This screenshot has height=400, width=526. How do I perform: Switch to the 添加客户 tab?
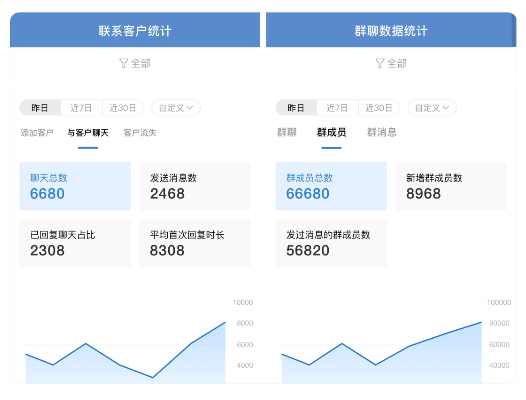coord(37,133)
